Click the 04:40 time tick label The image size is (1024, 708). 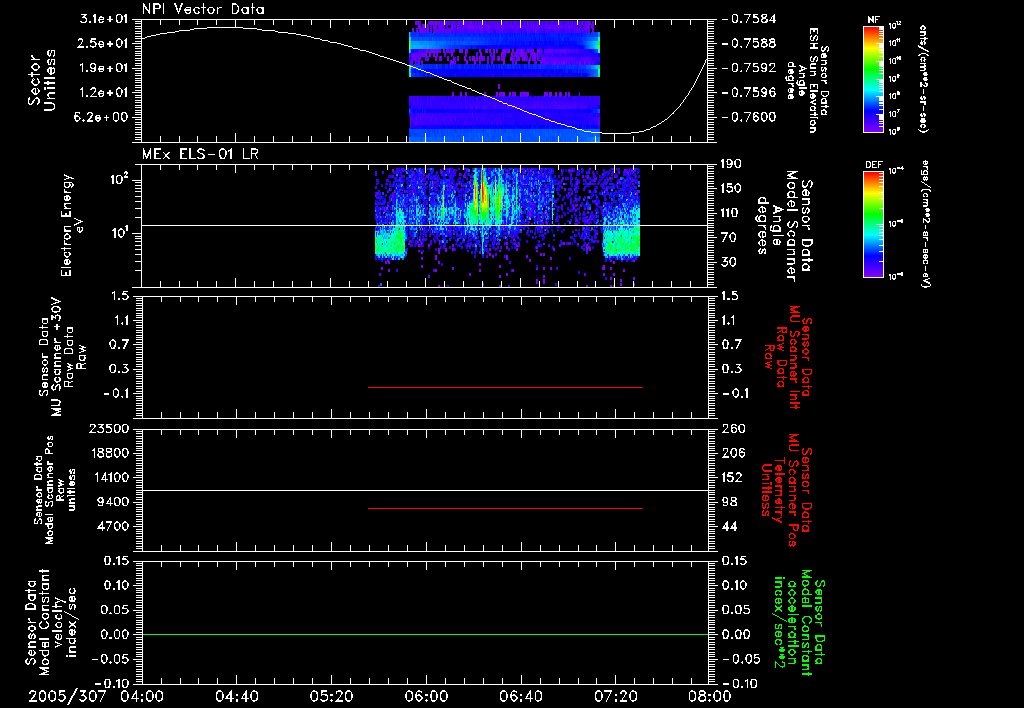(x=236, y=696)
